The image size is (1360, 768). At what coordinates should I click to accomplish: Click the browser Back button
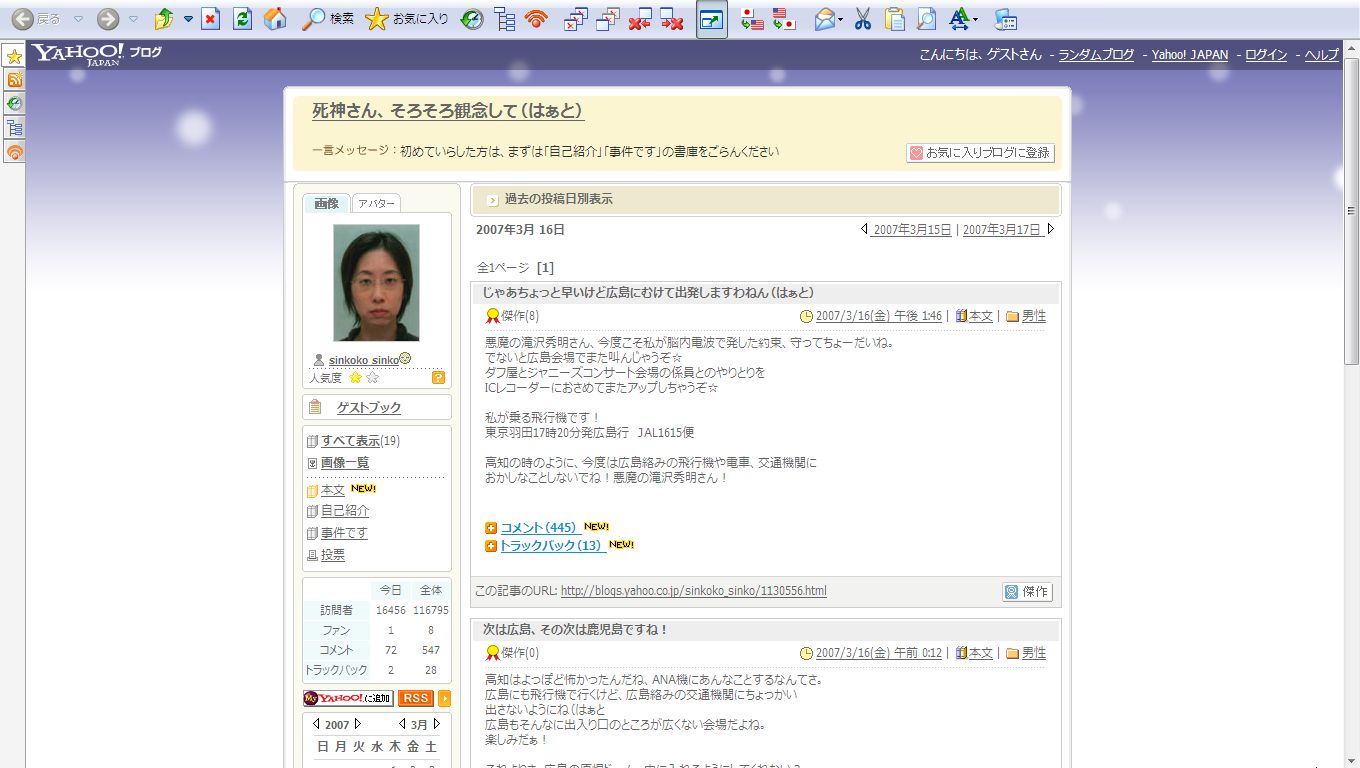click(36, 19)
